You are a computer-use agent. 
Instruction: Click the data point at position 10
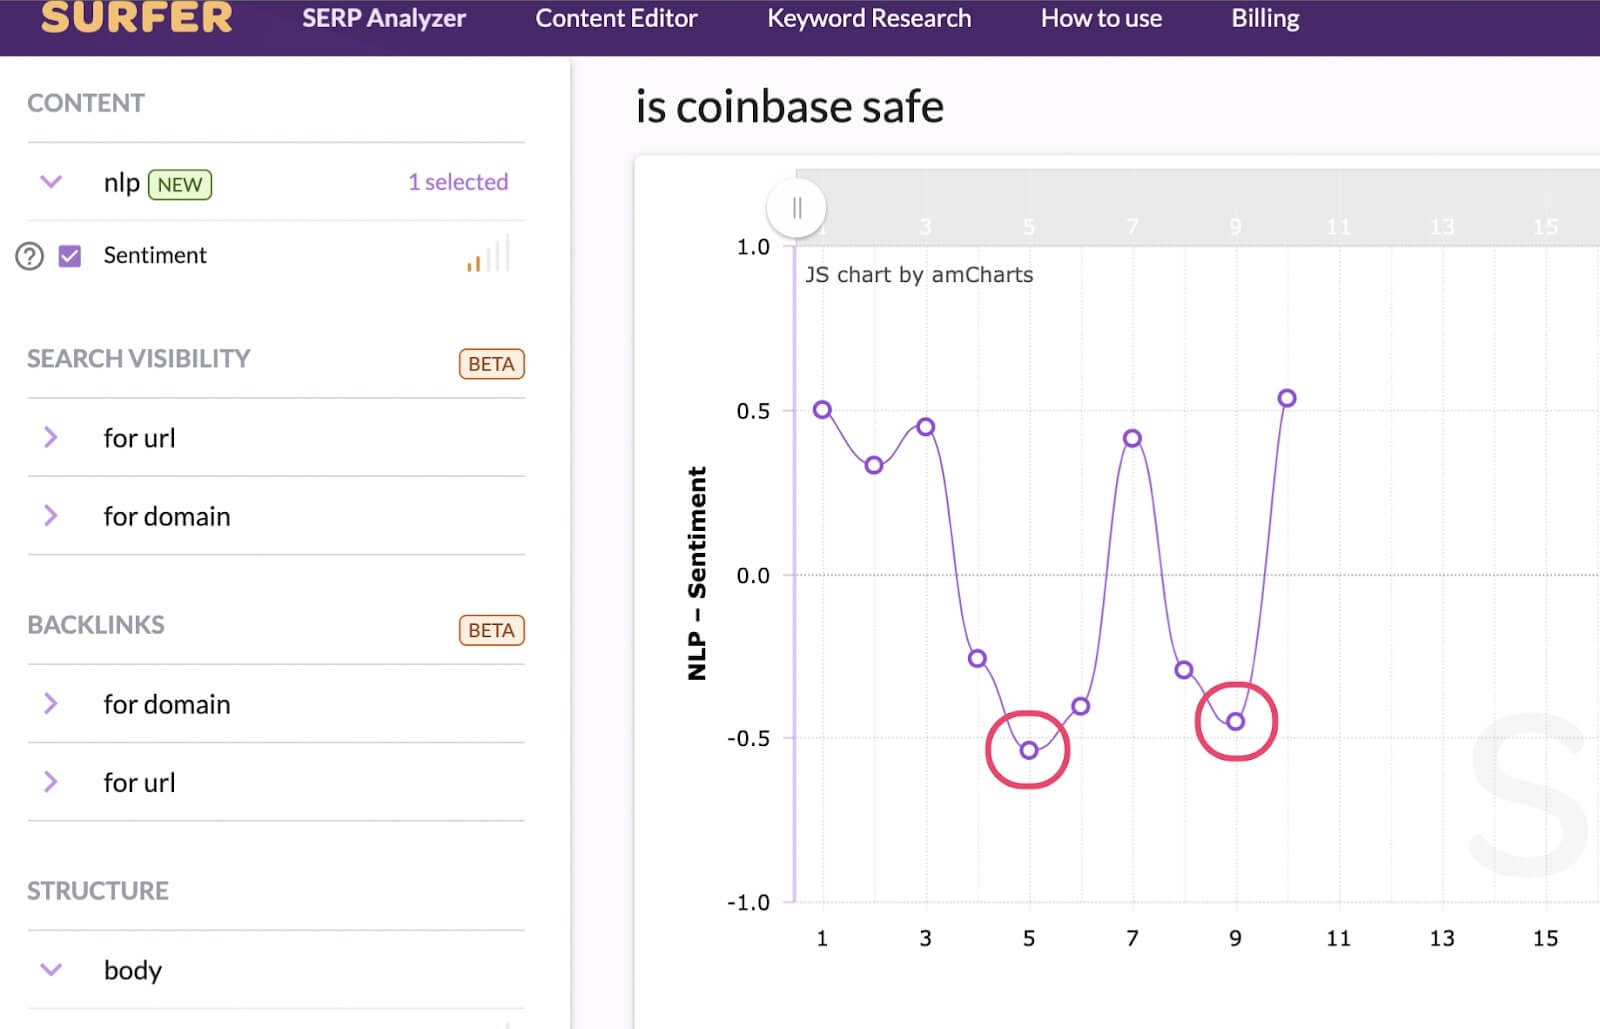point(1287,398)
